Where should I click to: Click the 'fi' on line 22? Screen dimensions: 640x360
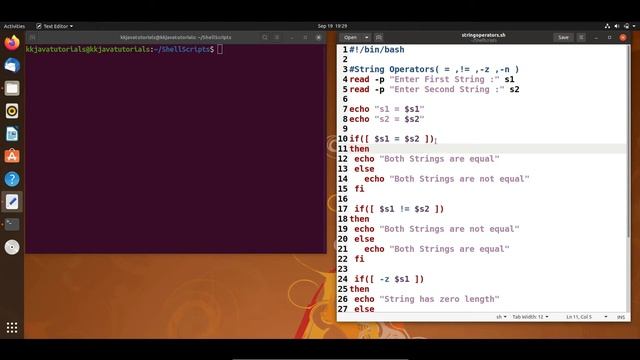[x=359, y=259]
